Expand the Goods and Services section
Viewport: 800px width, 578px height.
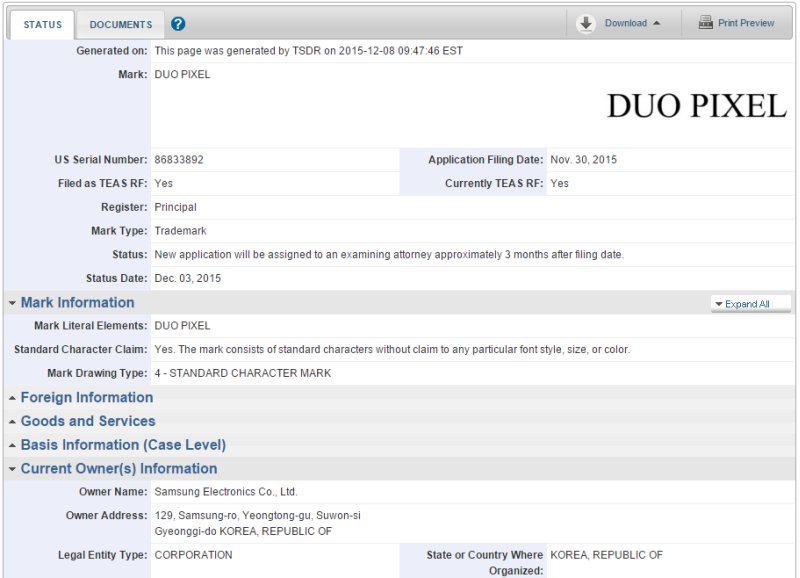click(88, 421)
